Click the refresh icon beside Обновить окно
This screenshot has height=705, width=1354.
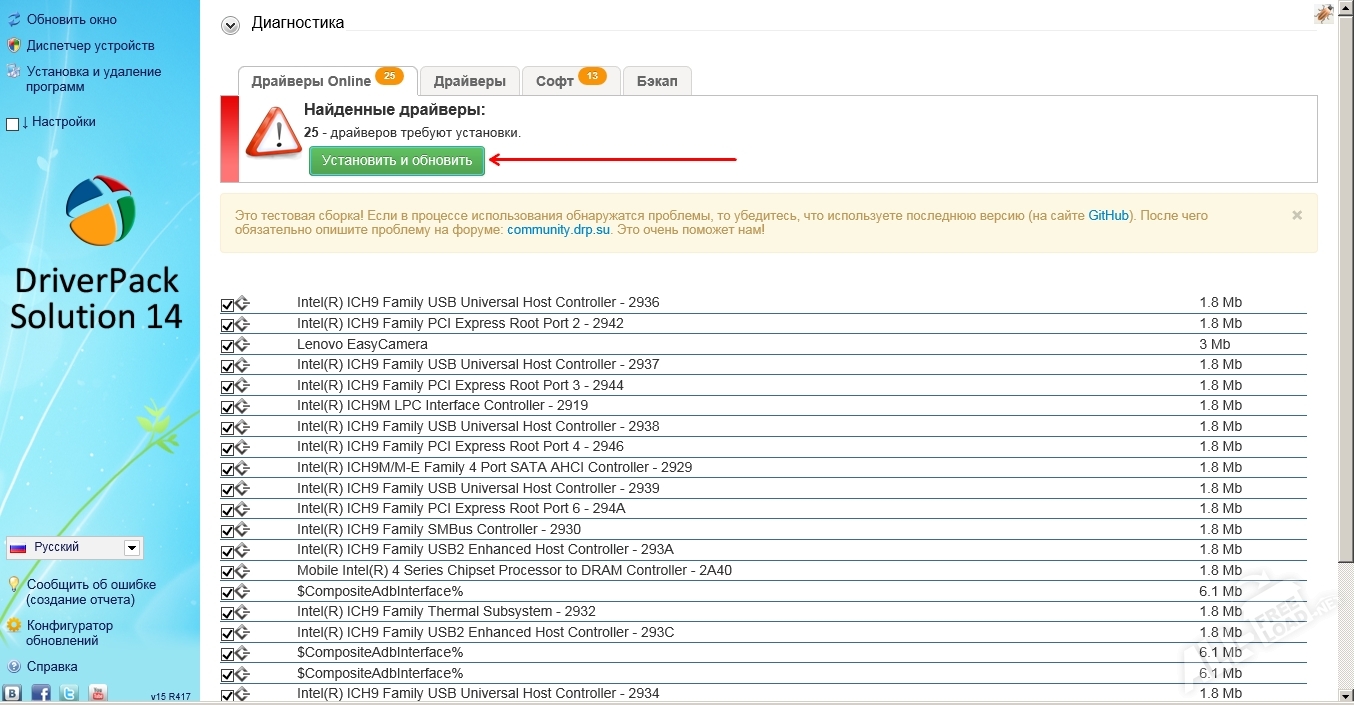tap(14, 19)
